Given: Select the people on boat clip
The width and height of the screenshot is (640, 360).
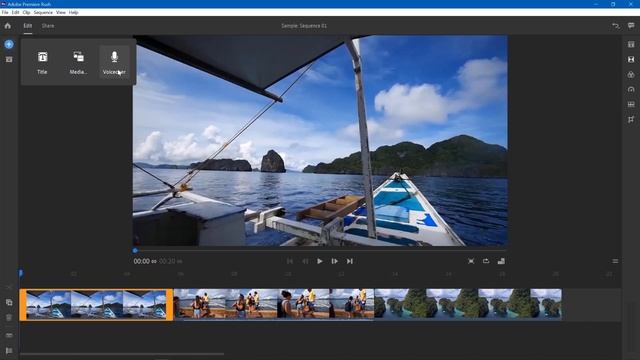Looking at the screenshot, I should (x=274, y=304).
